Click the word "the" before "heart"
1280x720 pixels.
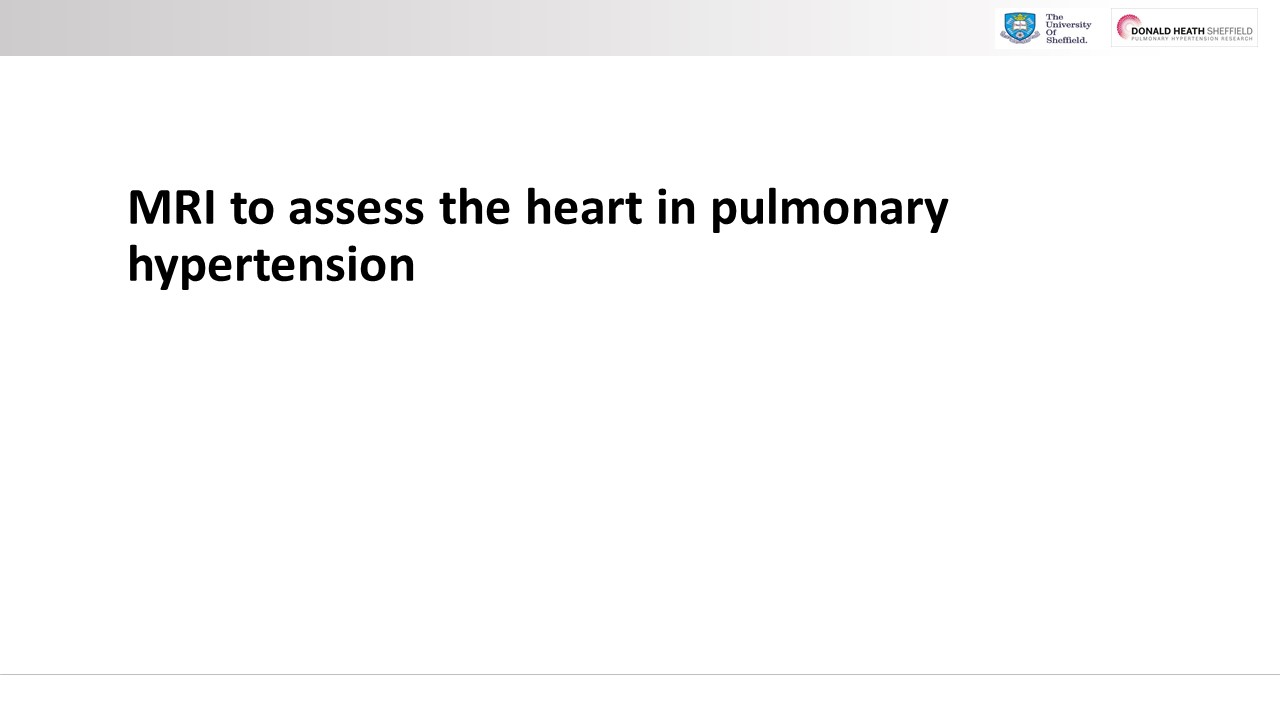473,208
